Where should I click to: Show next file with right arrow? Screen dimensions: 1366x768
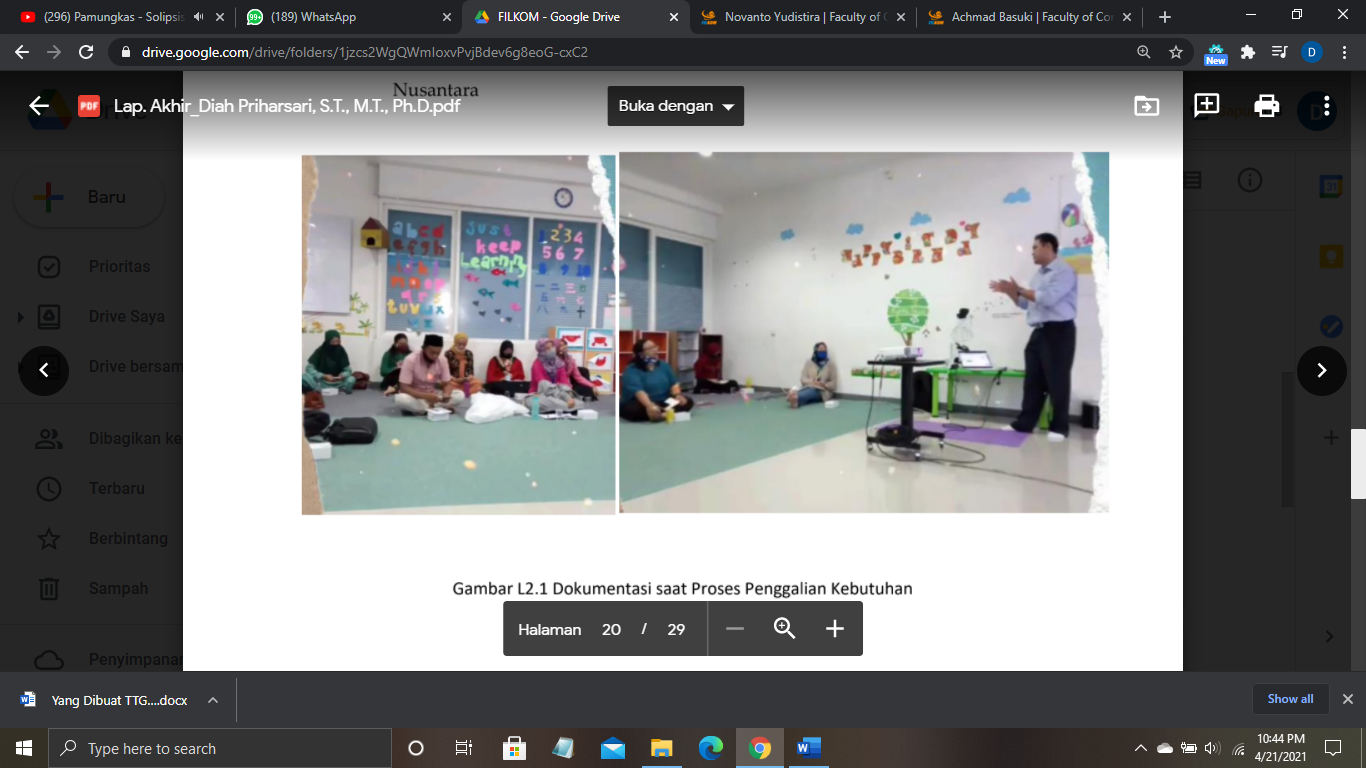pos(1322,370)
